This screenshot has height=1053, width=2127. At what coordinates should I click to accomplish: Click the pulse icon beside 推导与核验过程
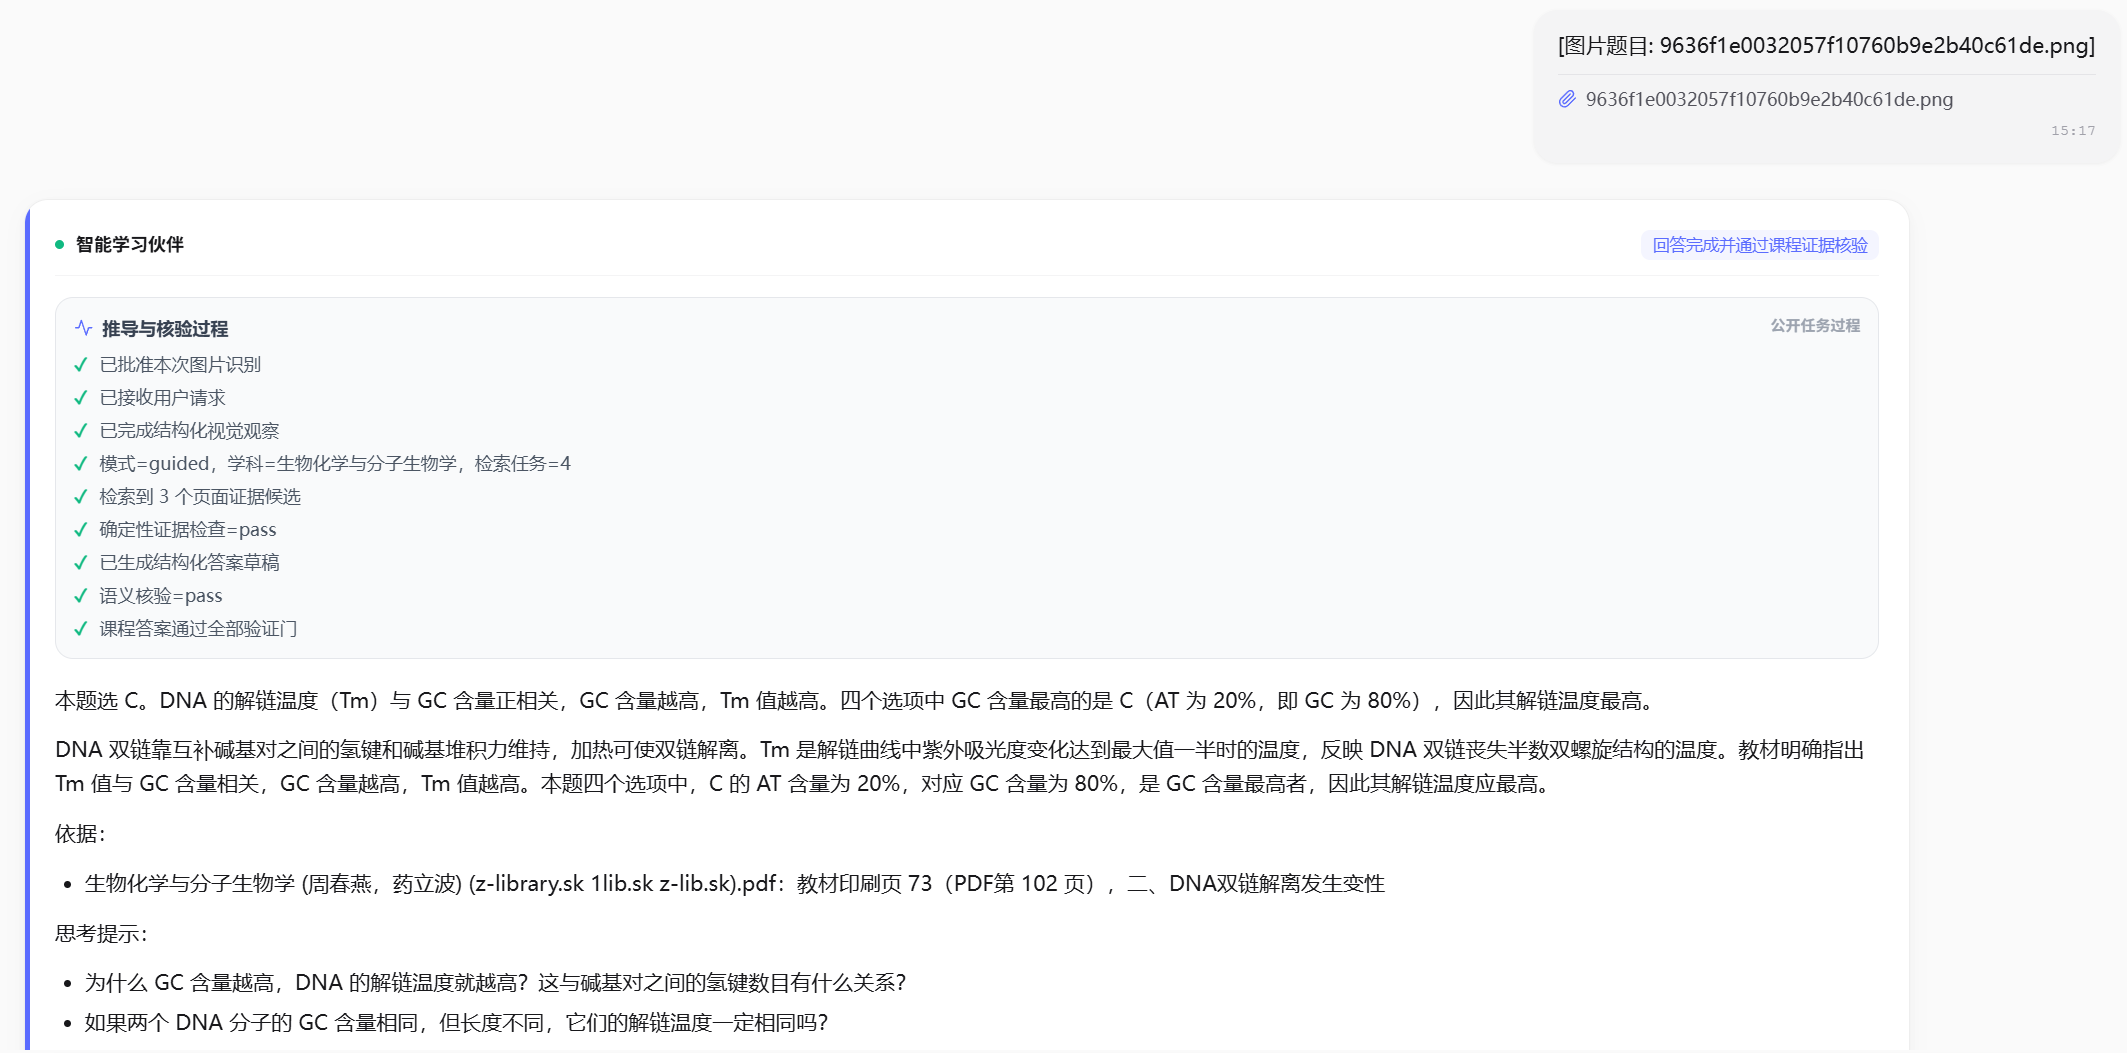tap(84, 328)
